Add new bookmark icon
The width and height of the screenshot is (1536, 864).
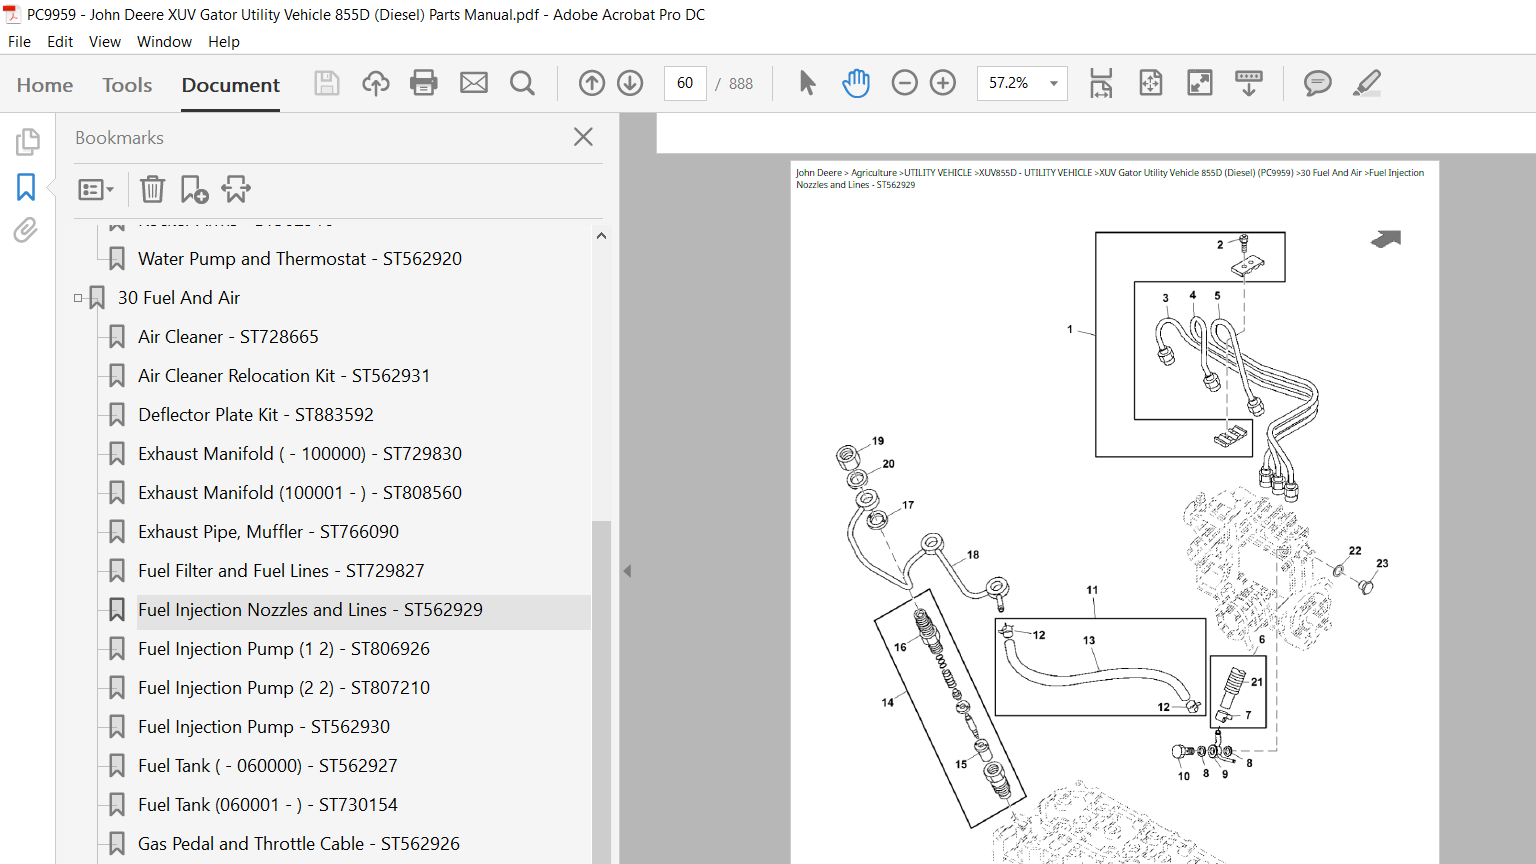point(194,189)
